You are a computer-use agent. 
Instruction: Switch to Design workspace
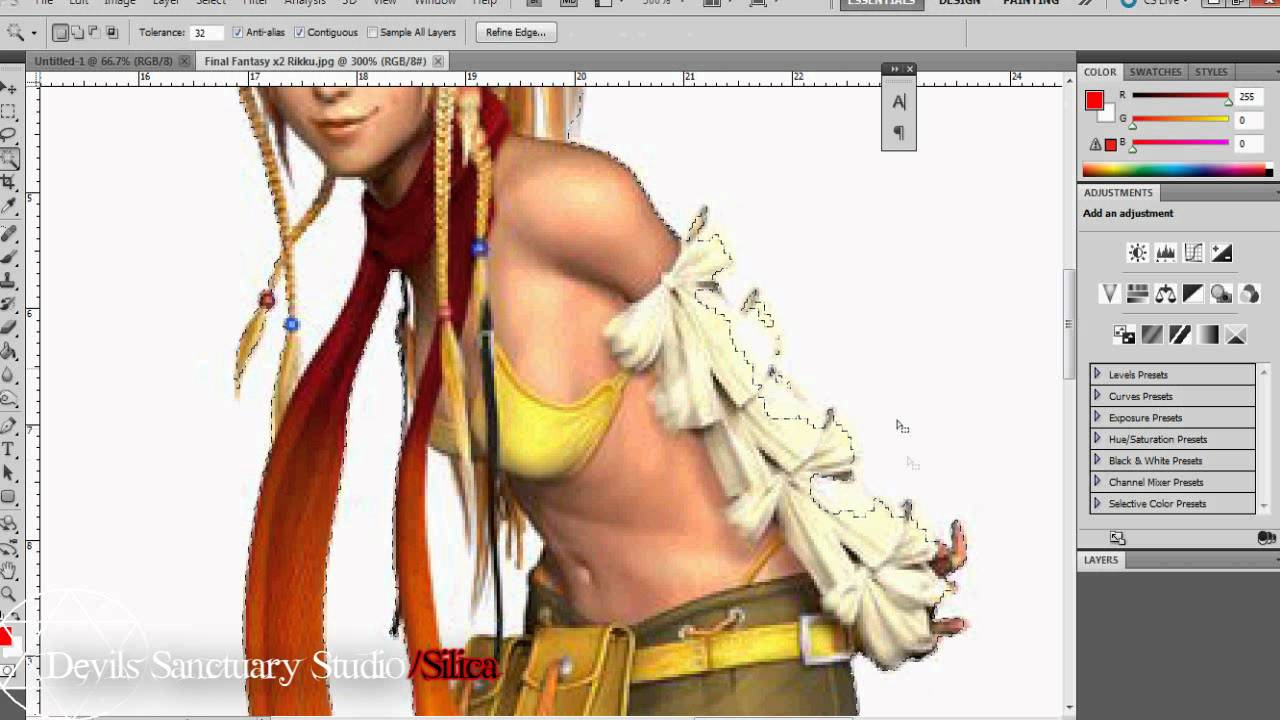(959, 3)
